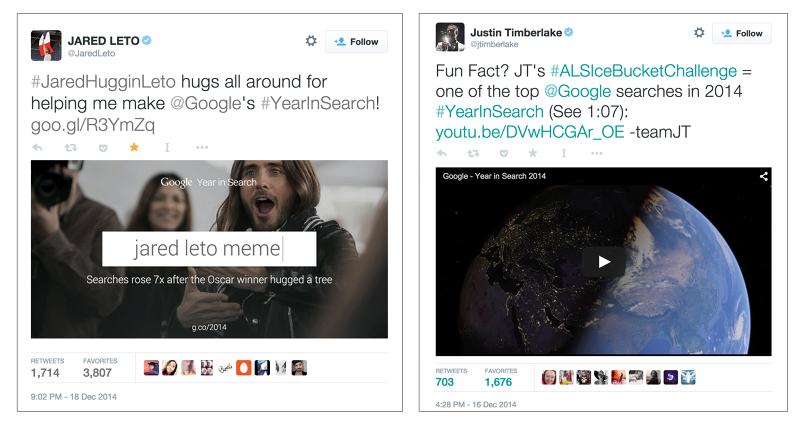Retweet Justin Timberlake's tweet
Screen dimensions: 800x427
click(x=473, y=153)
